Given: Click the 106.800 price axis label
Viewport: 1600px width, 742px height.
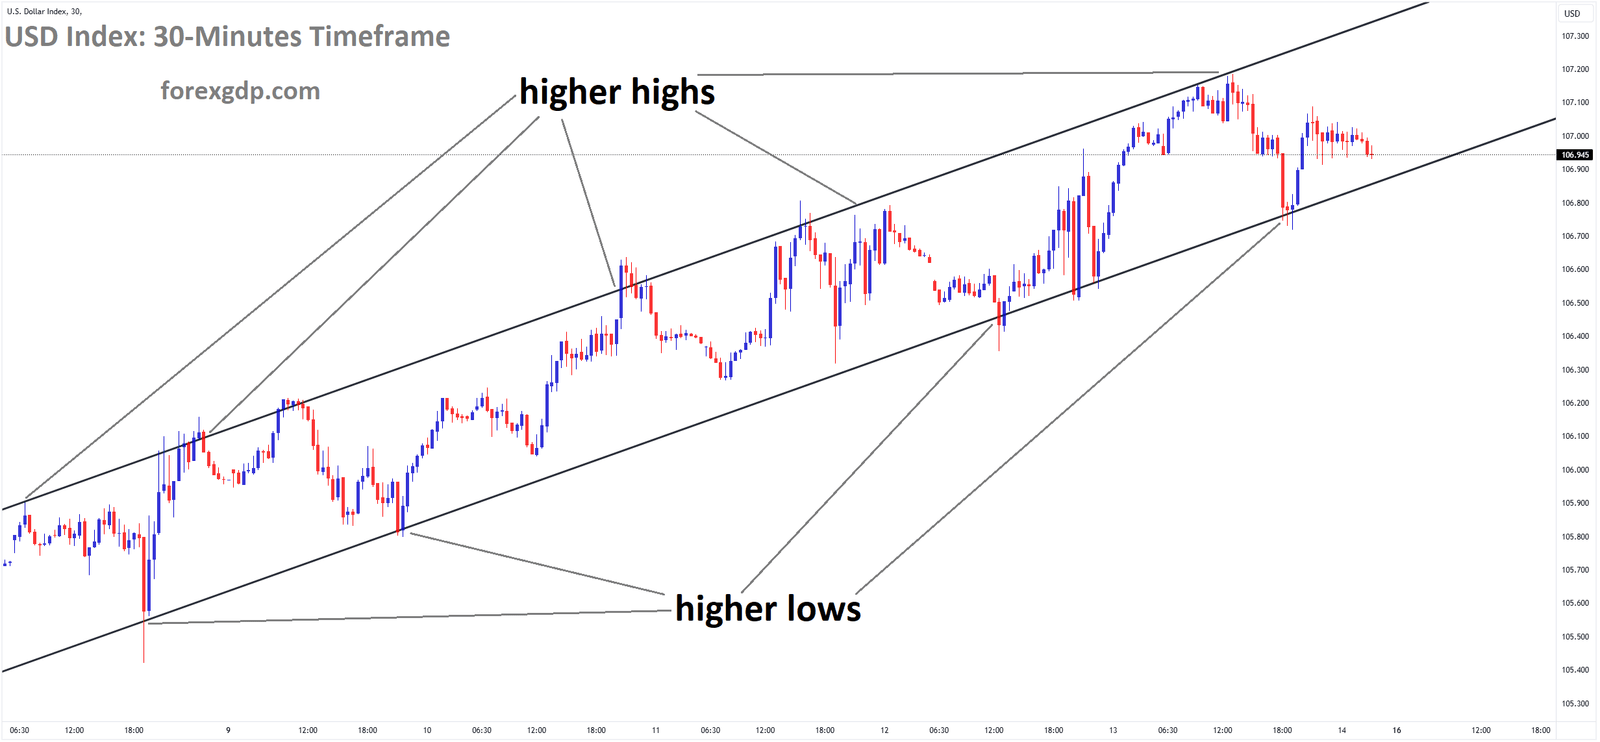Looking at the screenshot, I should 1575,203.
